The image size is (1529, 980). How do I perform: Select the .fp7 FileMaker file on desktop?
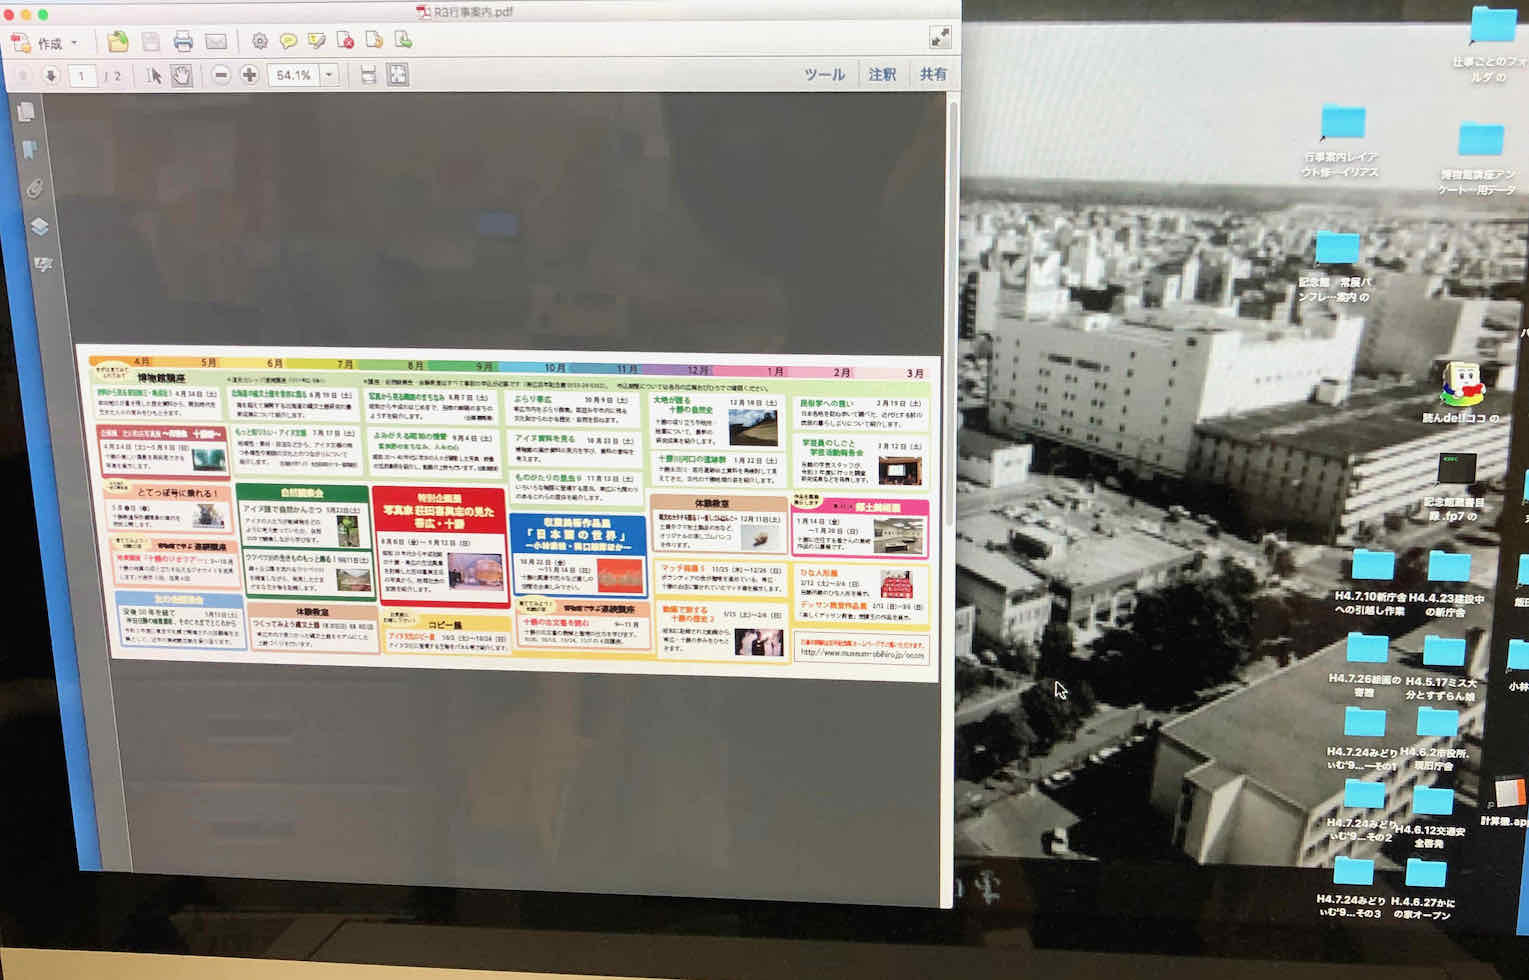pos(1456,487)
